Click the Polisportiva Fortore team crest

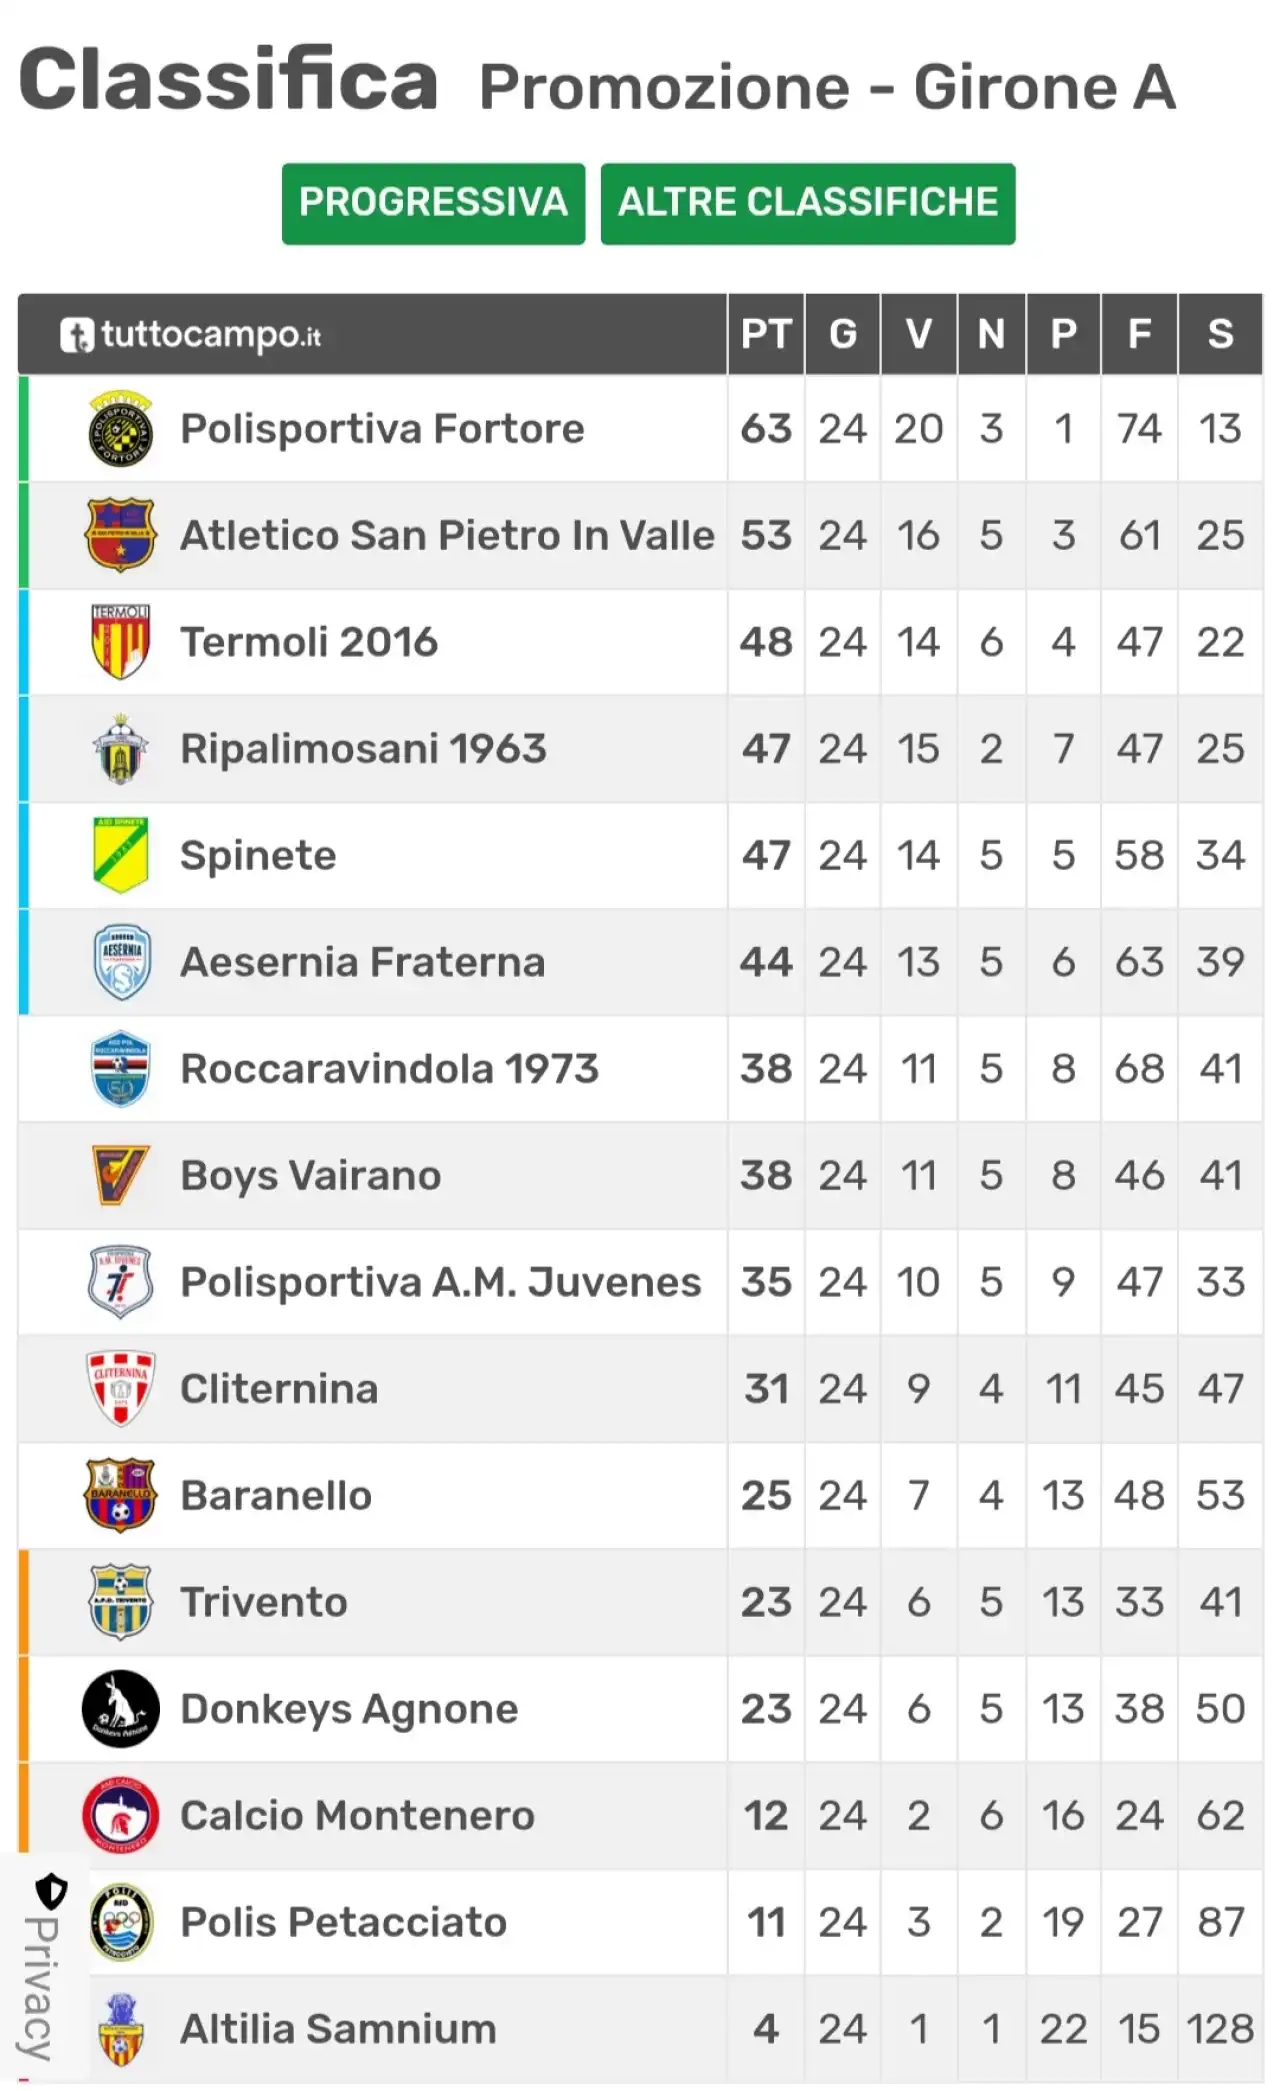(x=120, y=429)
